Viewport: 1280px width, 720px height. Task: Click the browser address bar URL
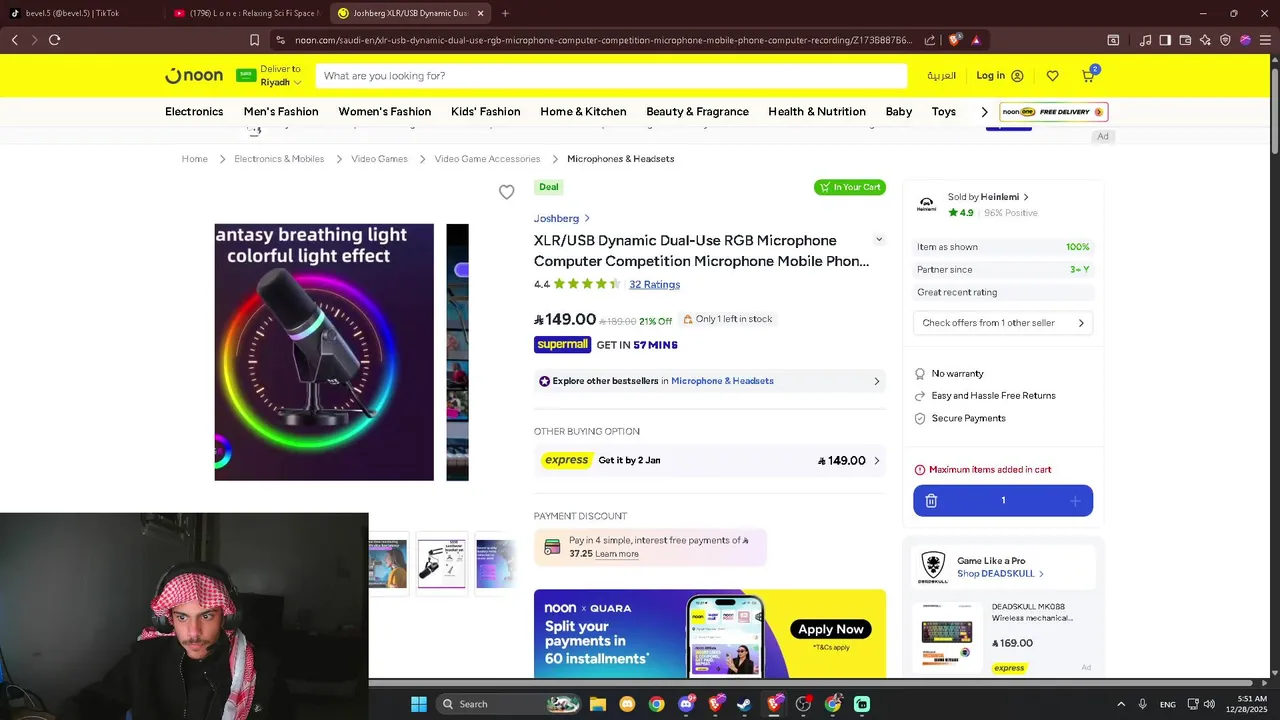click(603, 40)
